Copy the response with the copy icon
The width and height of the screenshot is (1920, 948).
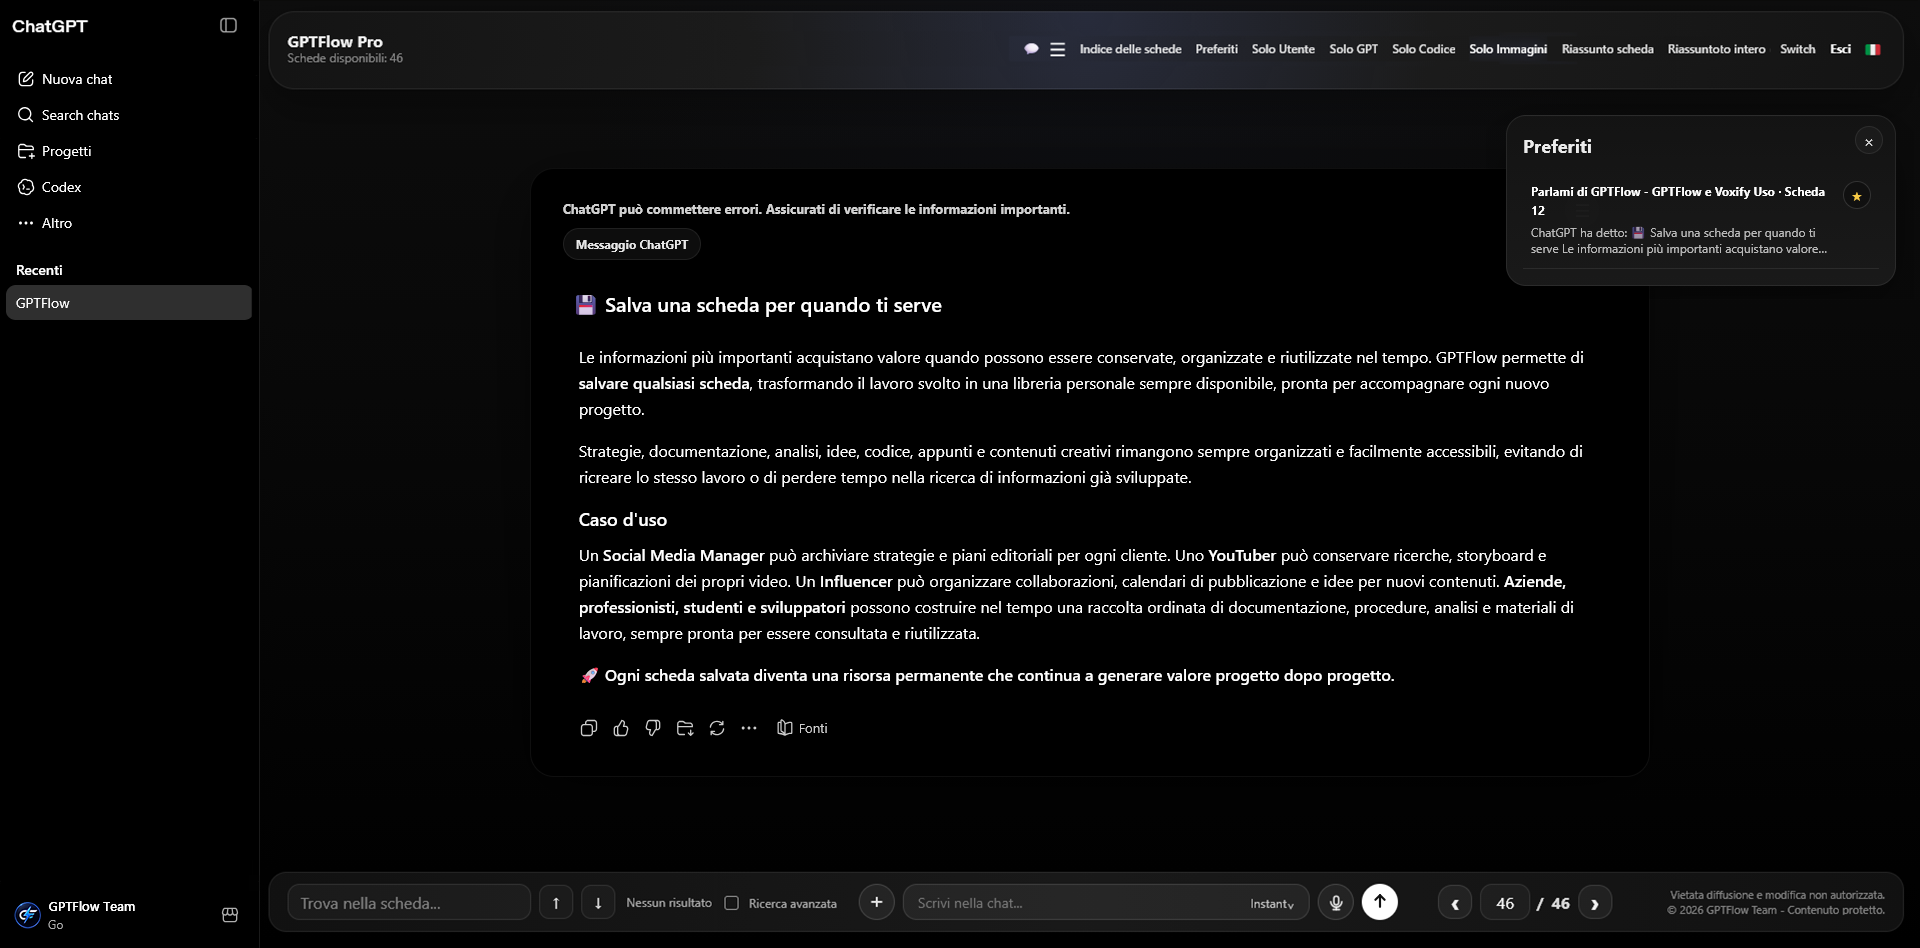tap(589, 728)
